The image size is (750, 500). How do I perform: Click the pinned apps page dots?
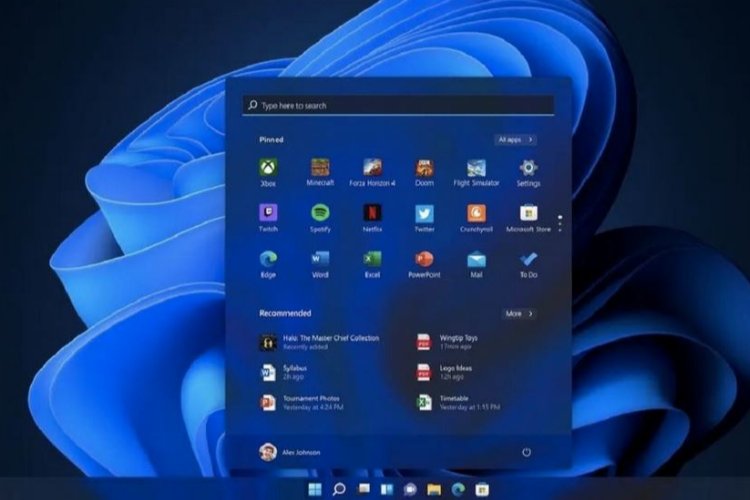pos(560,223)
